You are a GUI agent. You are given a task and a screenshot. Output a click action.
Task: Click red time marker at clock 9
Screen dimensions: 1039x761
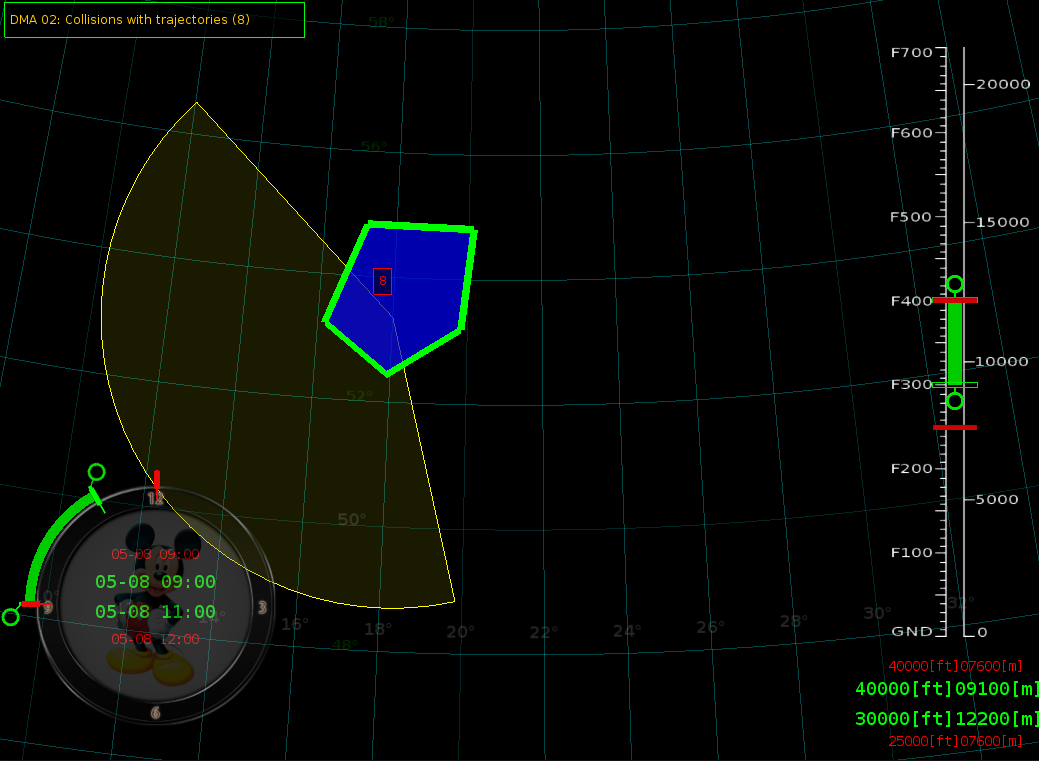31,604
